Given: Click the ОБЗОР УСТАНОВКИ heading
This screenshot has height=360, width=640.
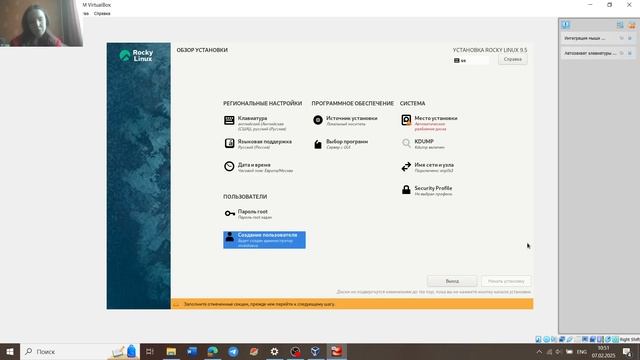Looking at the screenshot, I should [x=202, y=50].
